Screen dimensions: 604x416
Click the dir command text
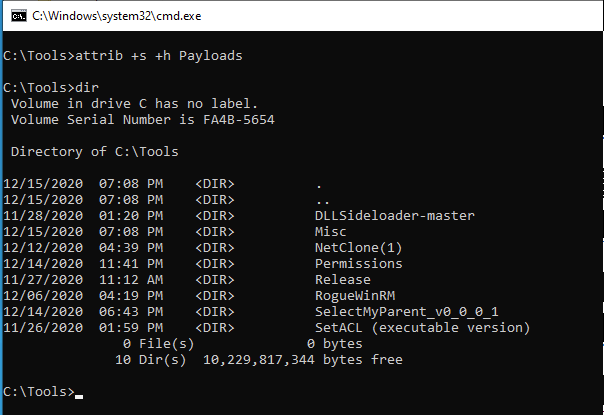(x=87, y=87)
